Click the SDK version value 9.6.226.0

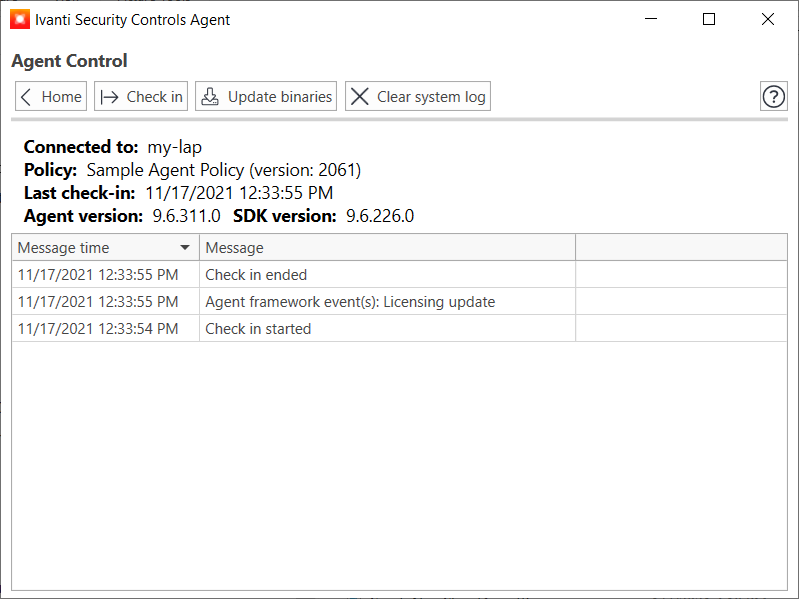tap(380, 216)
